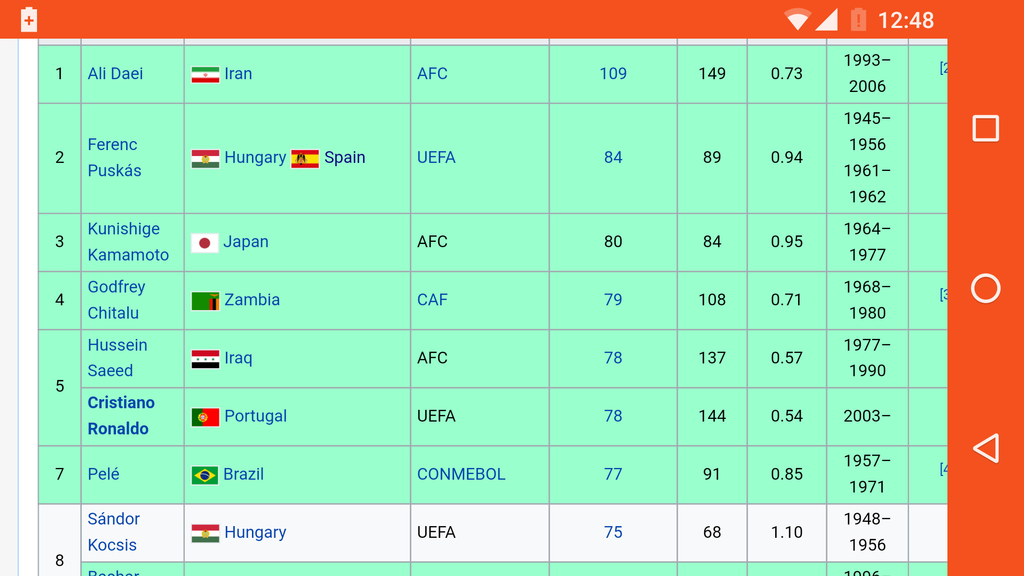The height and width of the screenshot is (576, 1024).
Task: Tap the Wi-Fi status icon
Action: click(797, 20)
